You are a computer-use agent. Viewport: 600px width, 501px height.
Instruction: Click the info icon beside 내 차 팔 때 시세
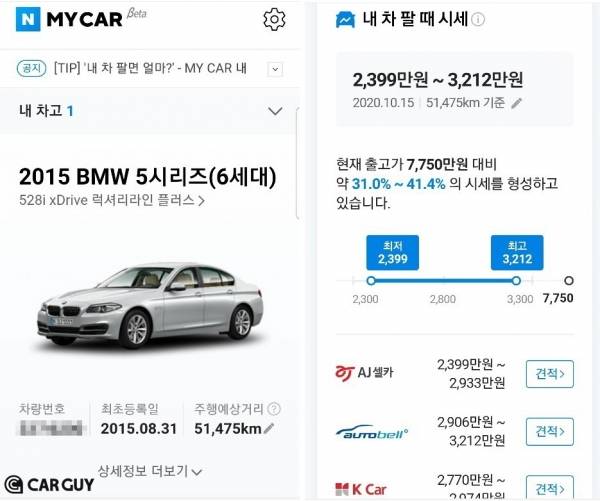pos(478,19)
